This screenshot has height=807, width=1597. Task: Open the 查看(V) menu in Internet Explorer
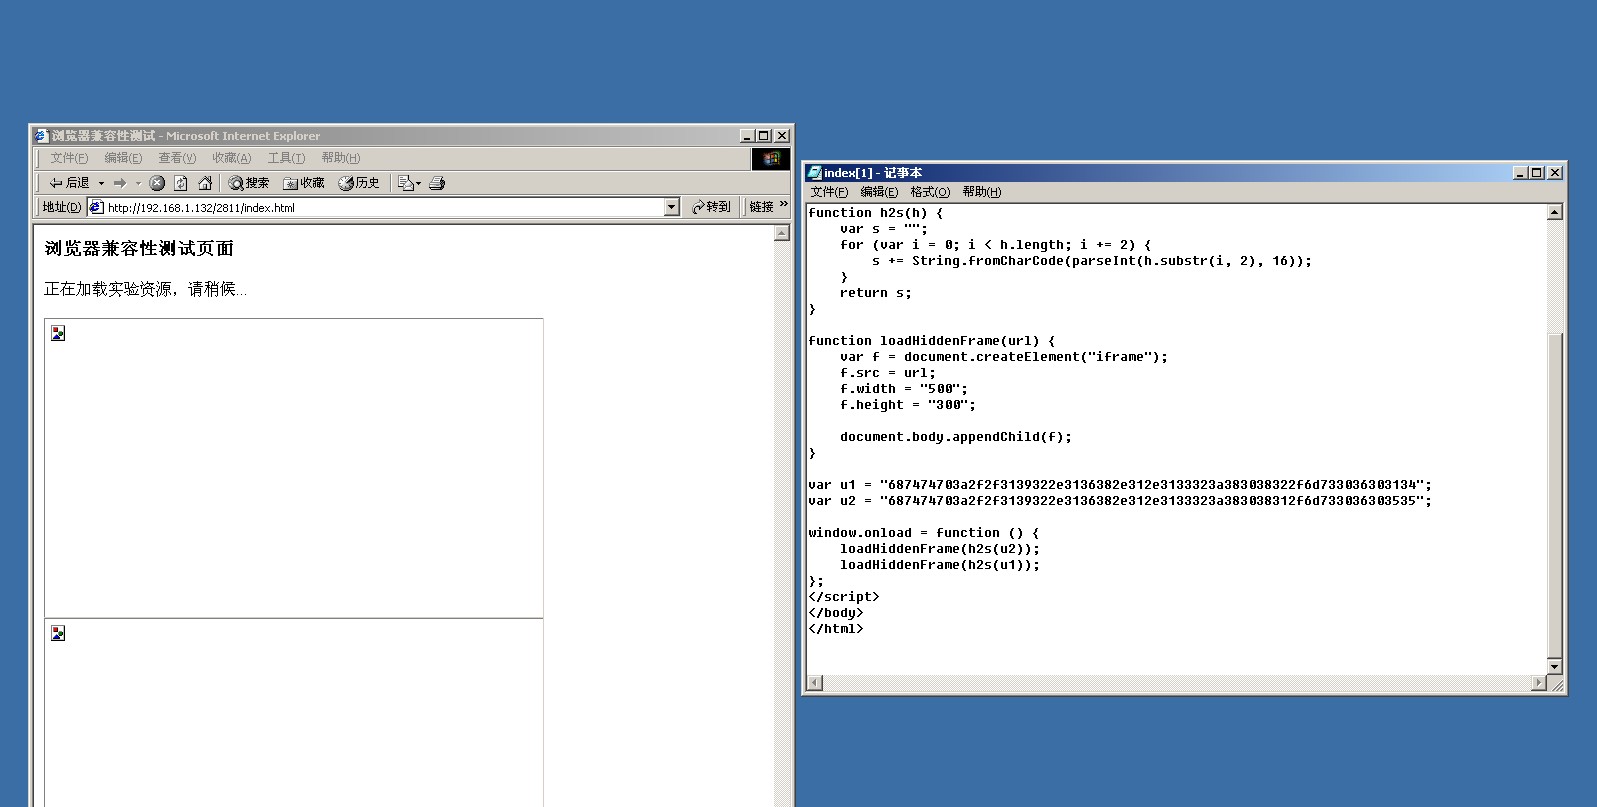point(177,158)
